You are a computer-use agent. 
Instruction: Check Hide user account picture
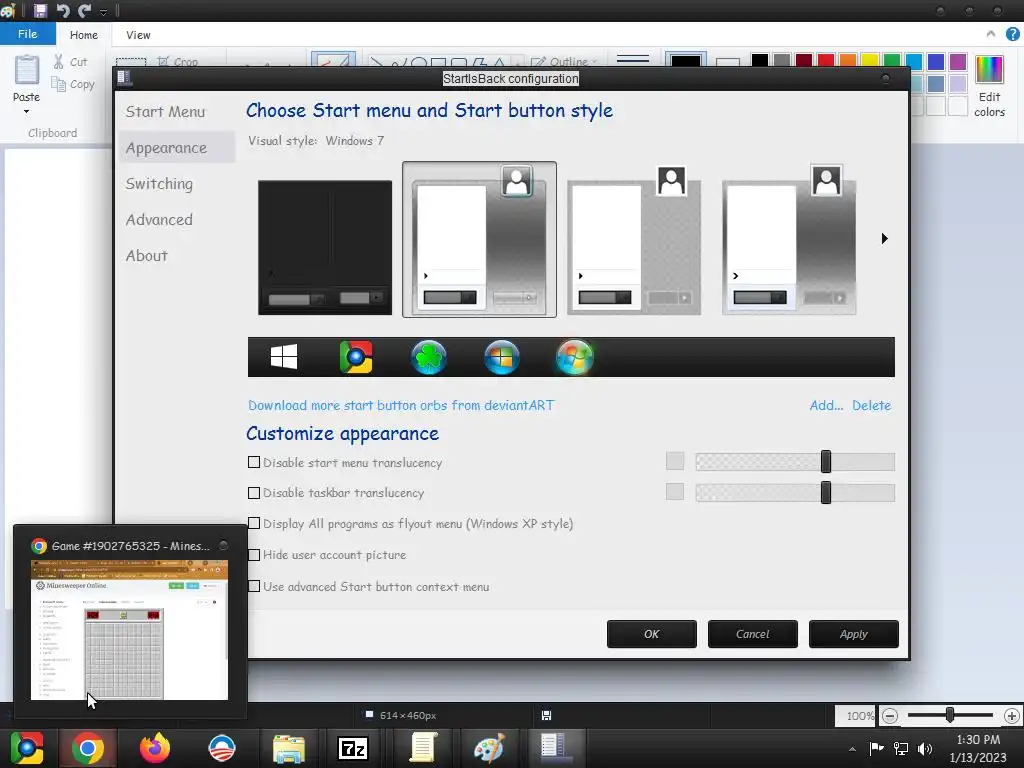point(254,555)
